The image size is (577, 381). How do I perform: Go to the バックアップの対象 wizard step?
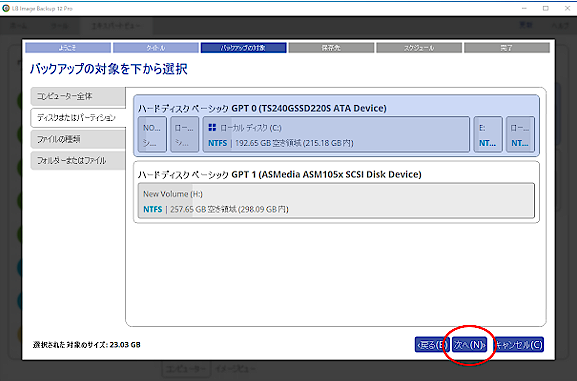click(x=243, y=48)
